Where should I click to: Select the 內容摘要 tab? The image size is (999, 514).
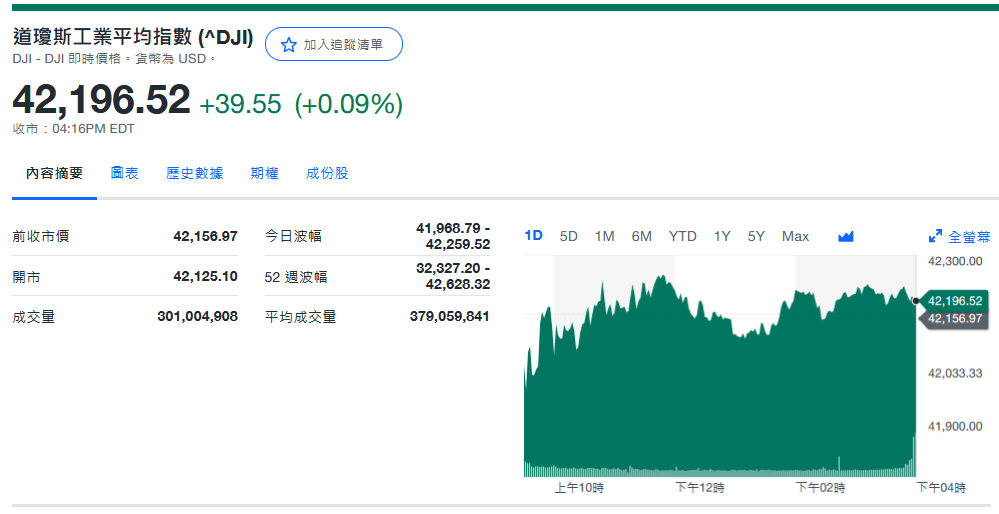[55, 173]
